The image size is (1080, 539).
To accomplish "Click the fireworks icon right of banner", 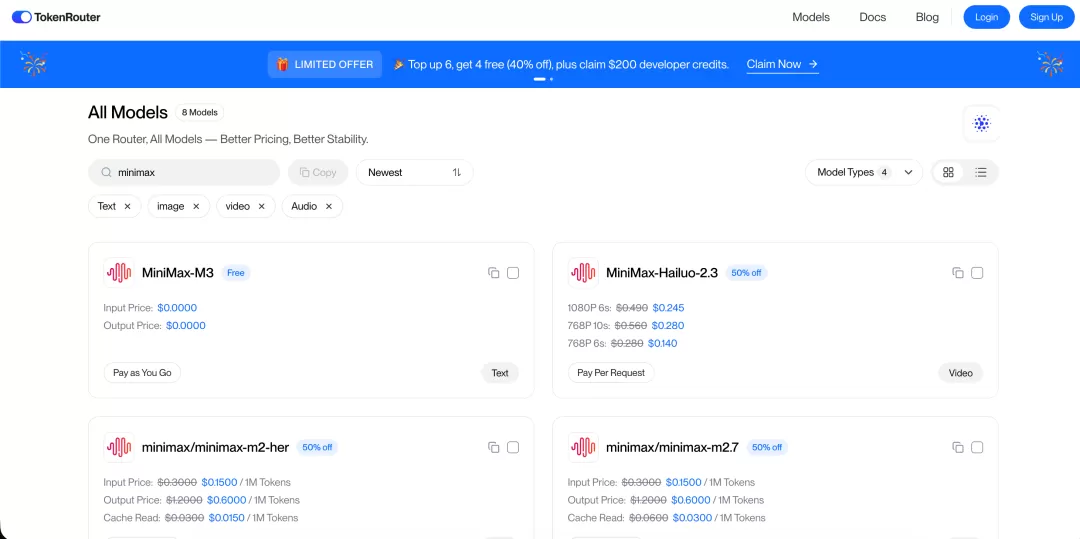I will [x=1051, y=64].
